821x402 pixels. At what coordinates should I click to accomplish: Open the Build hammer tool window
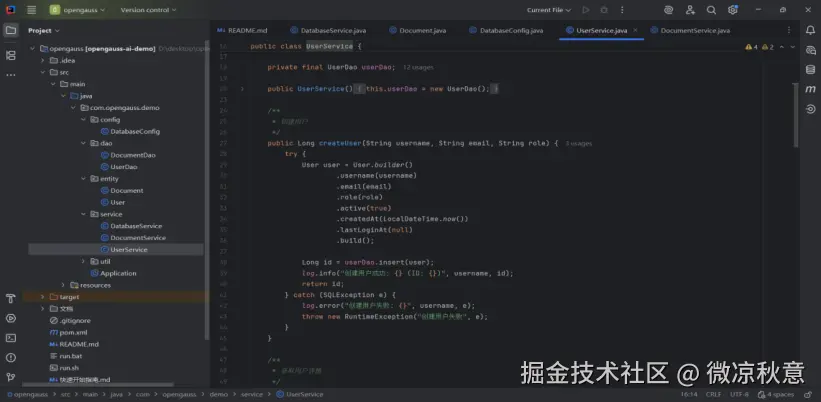[x=10, y=299]
